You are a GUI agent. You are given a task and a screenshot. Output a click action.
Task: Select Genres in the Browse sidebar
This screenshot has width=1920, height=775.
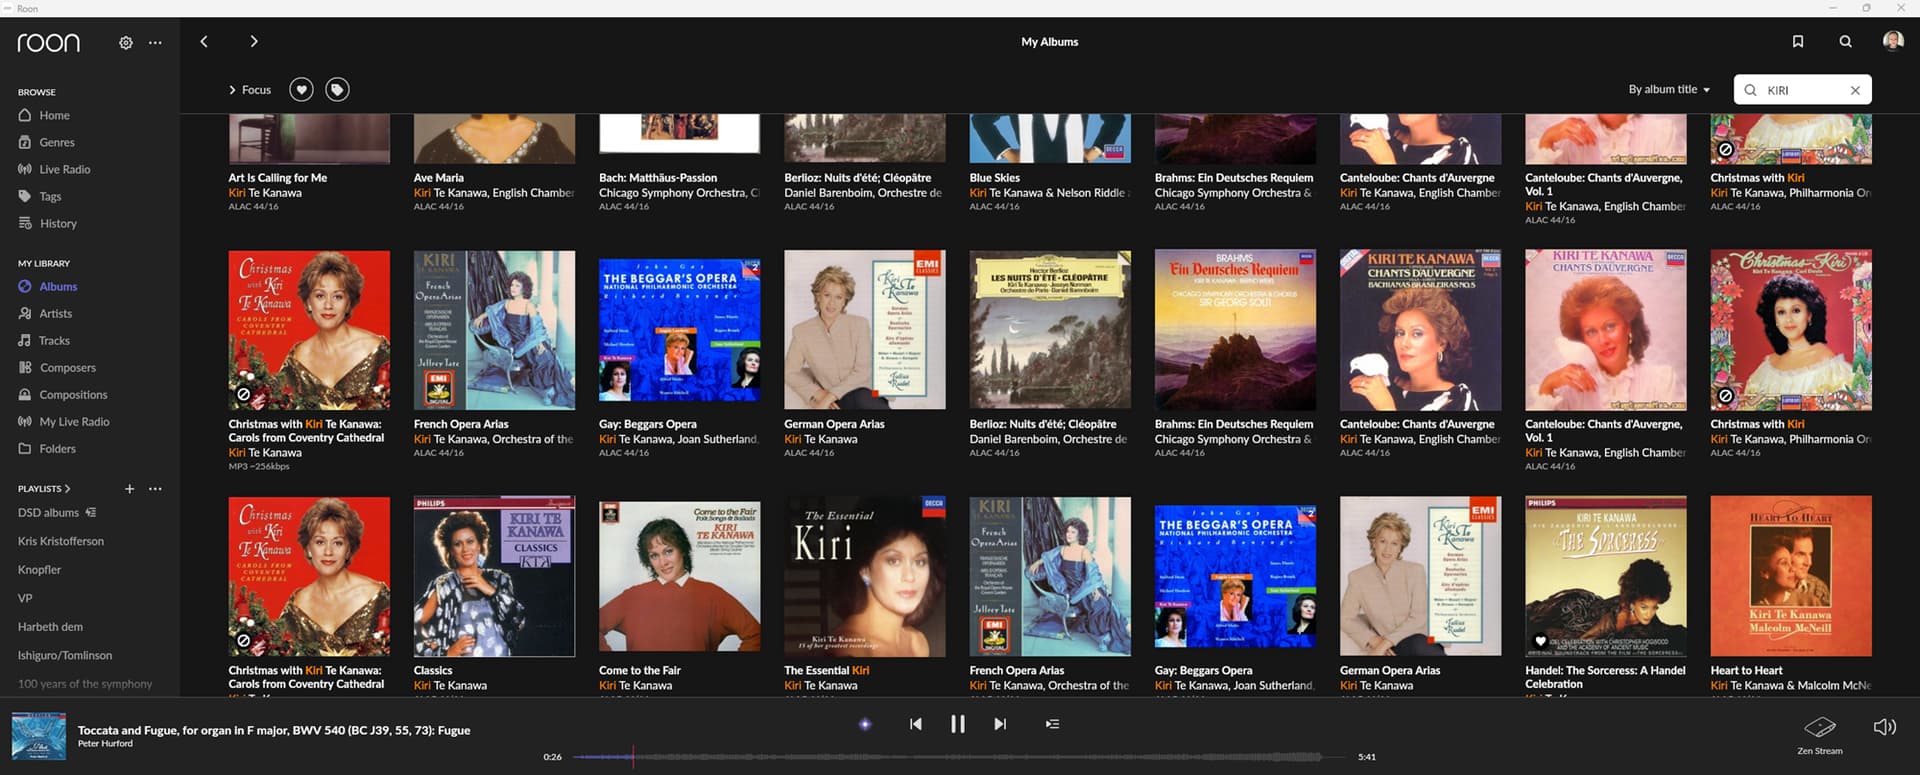coord(56,143)
